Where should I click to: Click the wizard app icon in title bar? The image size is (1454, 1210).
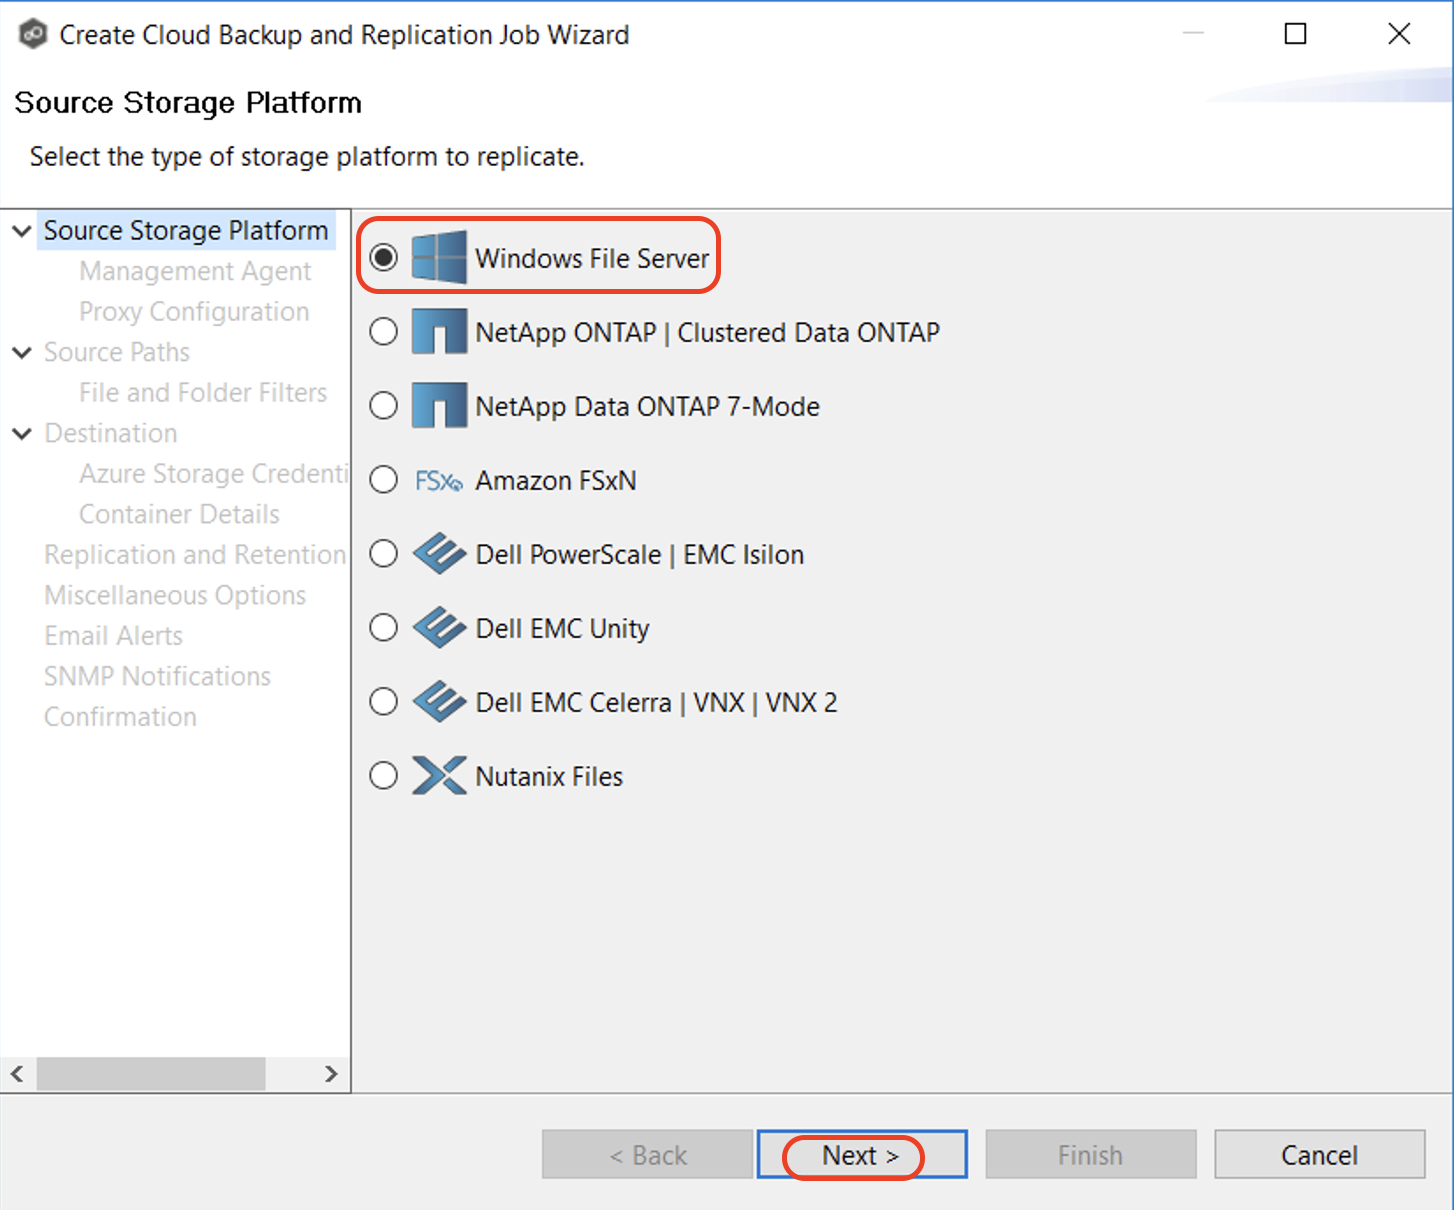(33, 34)
